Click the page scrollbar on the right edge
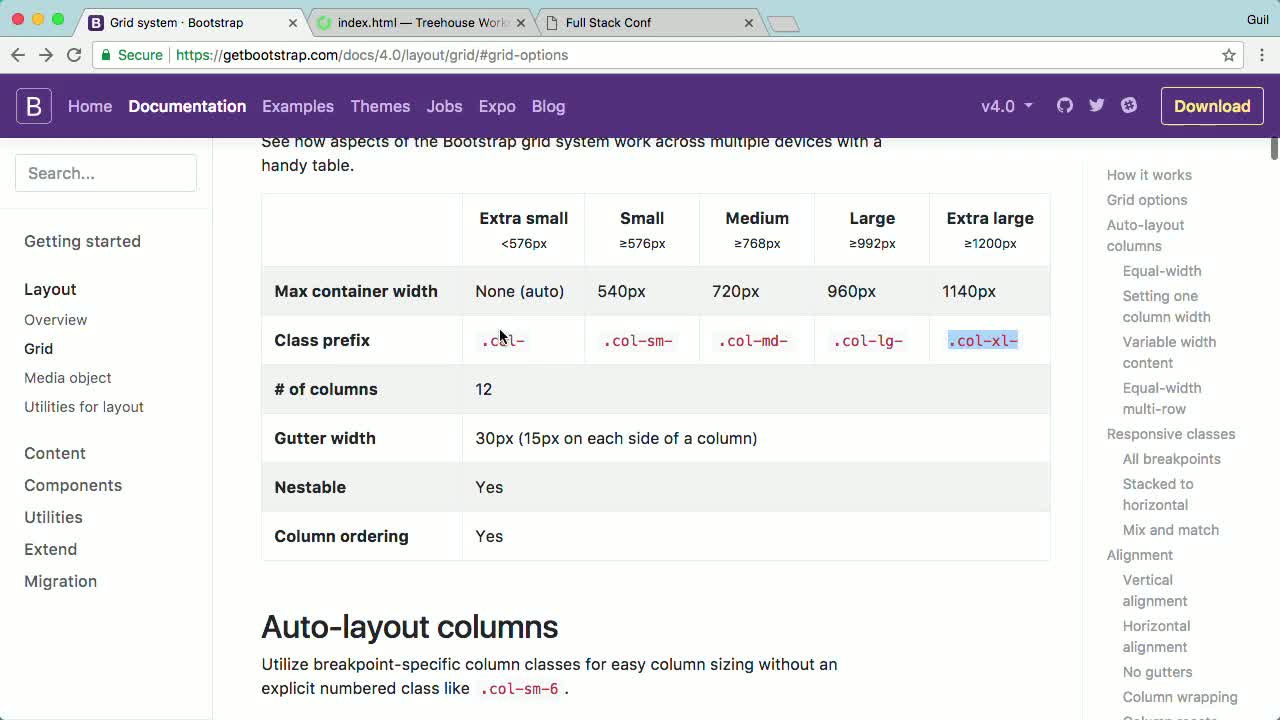The image size is (1280, 720). click(x=1273, y=150)
